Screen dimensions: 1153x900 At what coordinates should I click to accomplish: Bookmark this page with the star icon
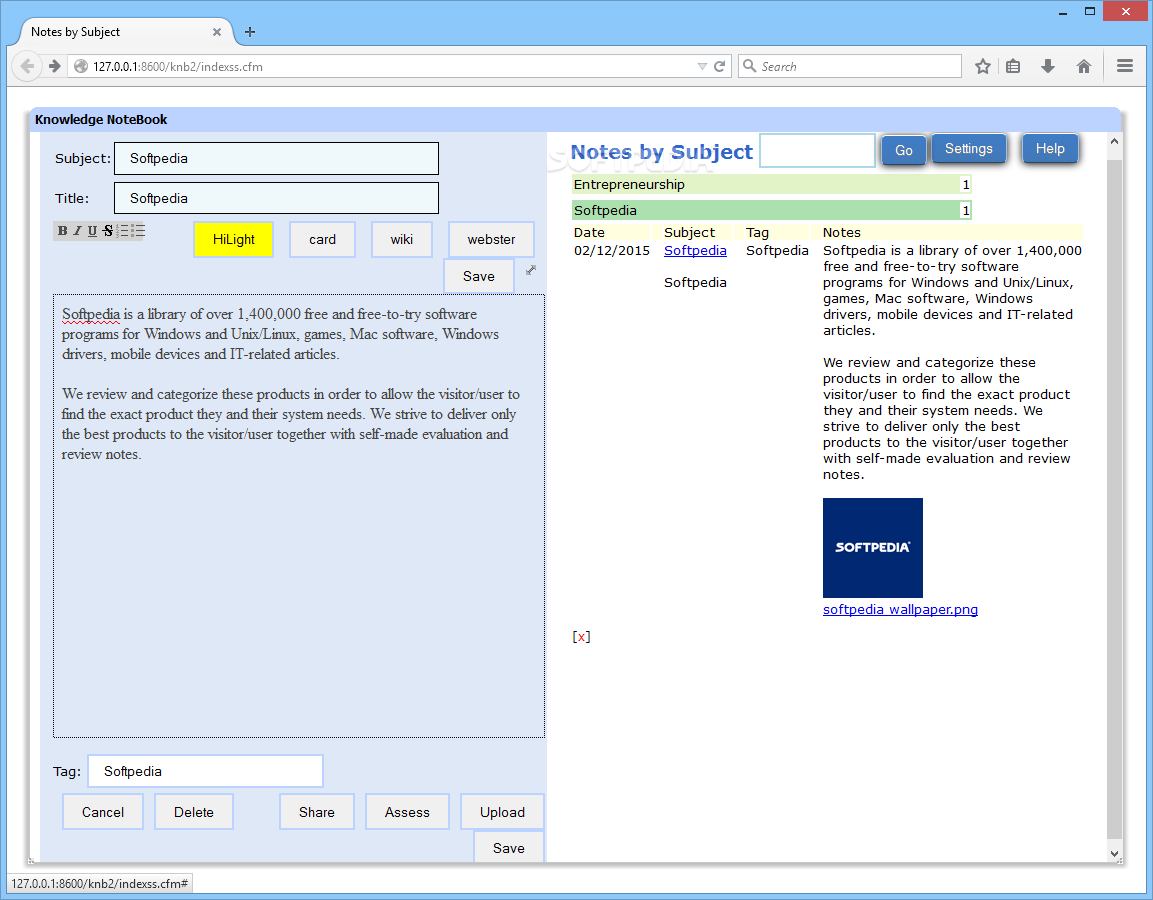click(982, 66)
